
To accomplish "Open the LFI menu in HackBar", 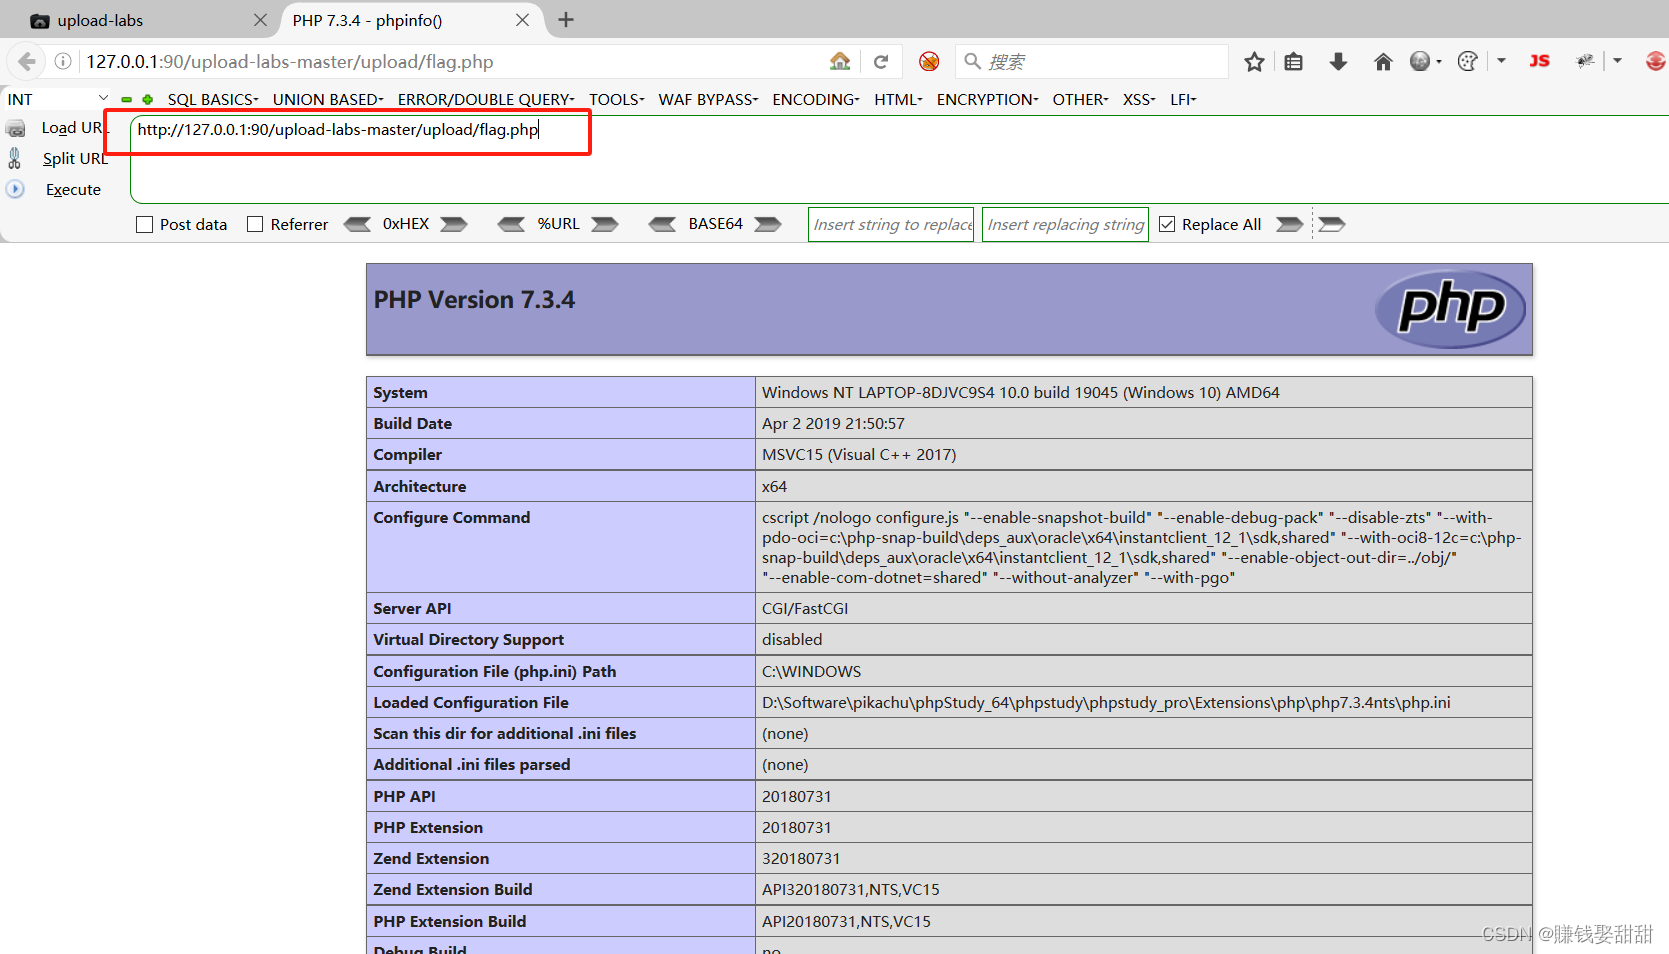I will click(x=1183, y=99).
